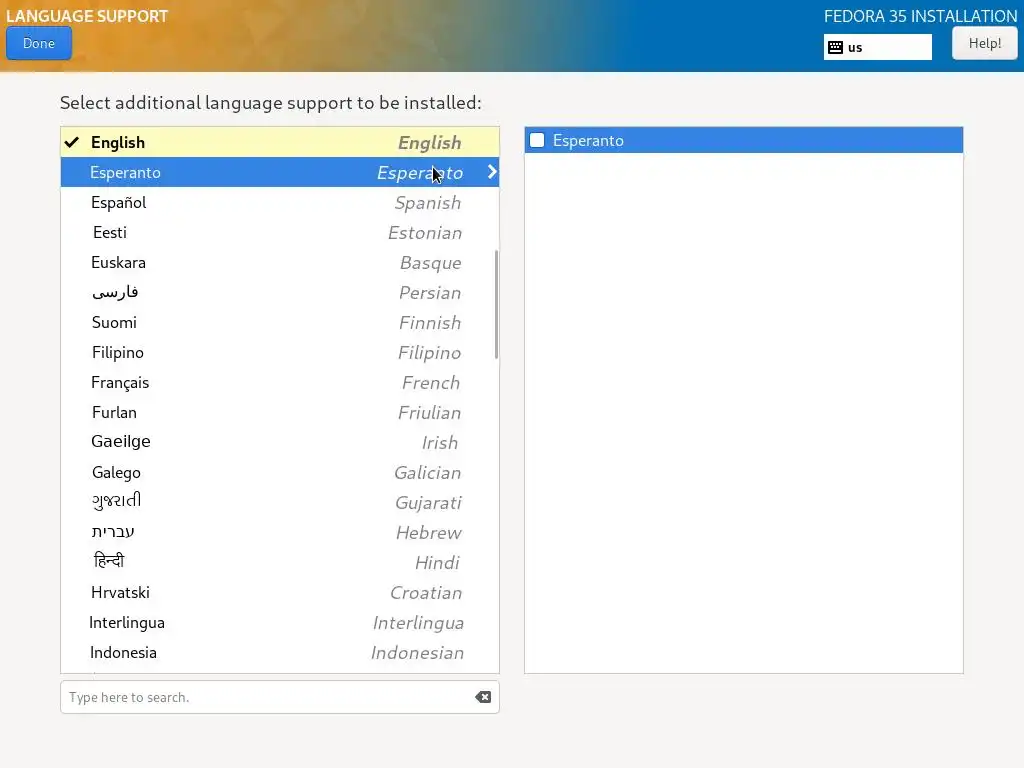Select Galego (Galician) language
Screen dimensions: 1024x768
click(x=280, y=472)
